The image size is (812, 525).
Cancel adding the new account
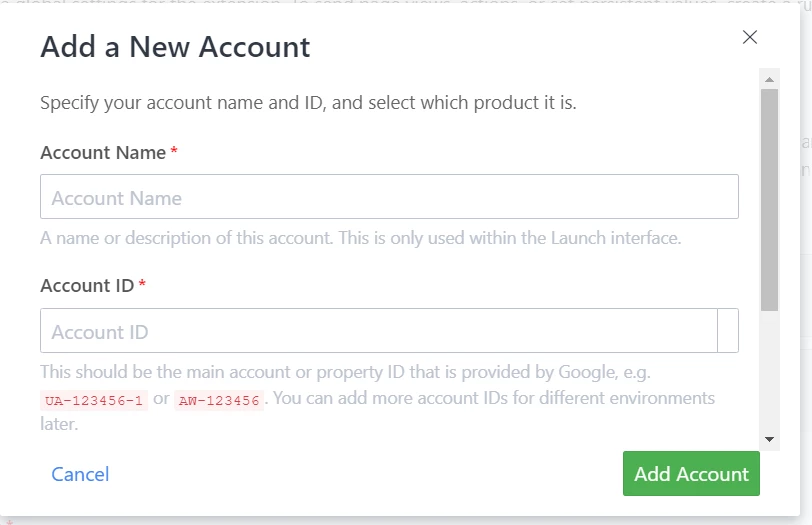[80, 474]
